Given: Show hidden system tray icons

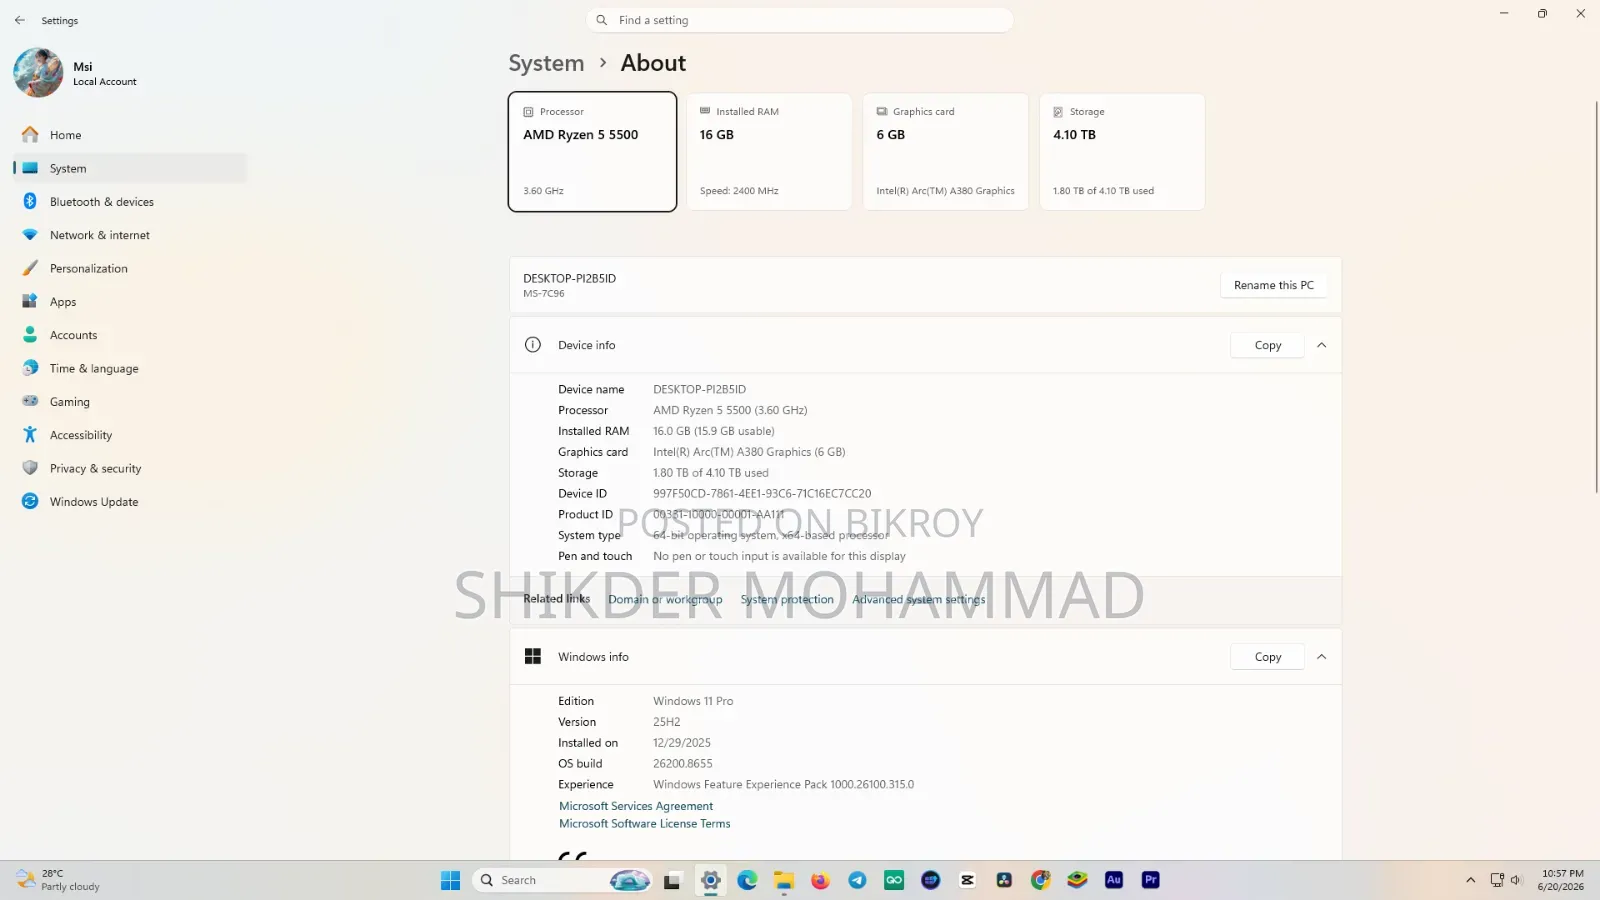Looking at the screenshot, I should point(1470,880).
